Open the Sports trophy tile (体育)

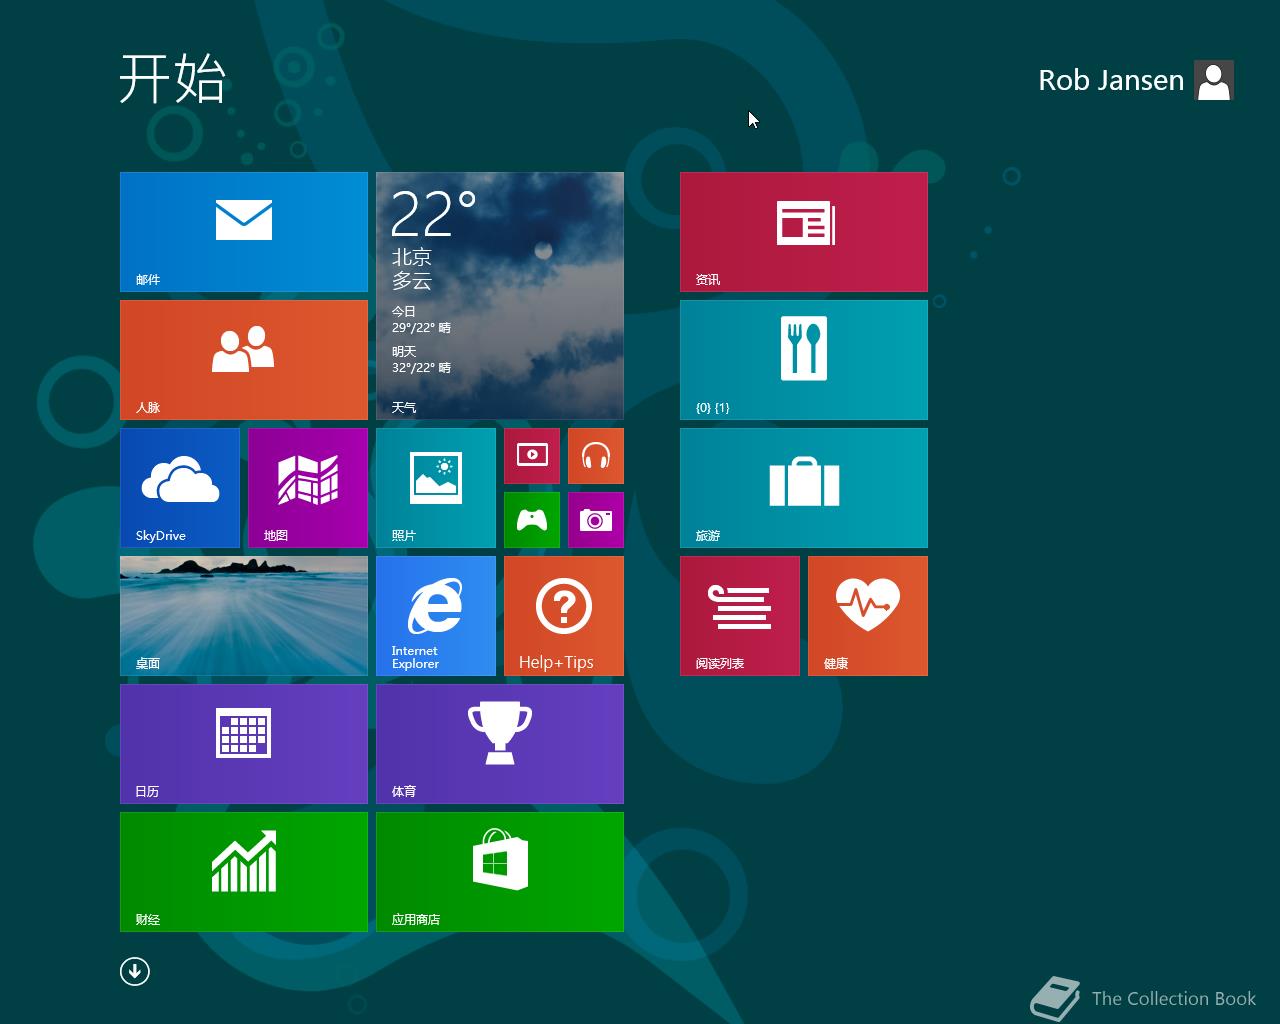coord(500,744)
